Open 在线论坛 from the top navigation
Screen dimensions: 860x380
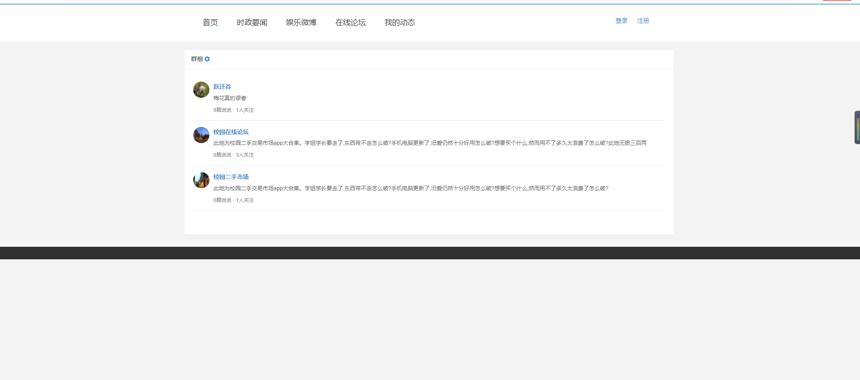coord(350,22)
